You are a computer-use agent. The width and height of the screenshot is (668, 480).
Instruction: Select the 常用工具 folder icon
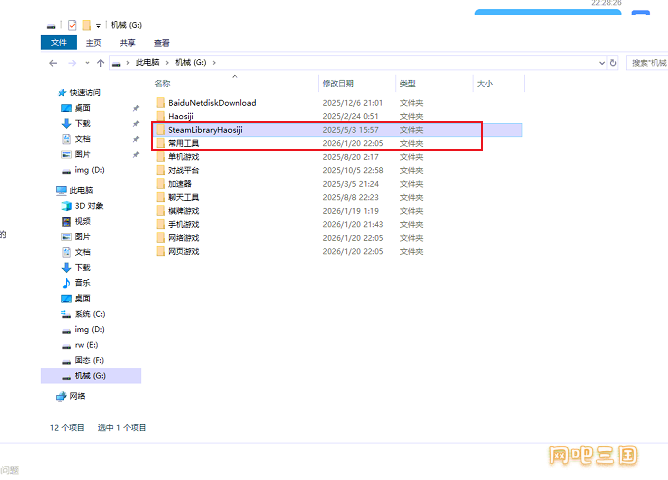click(161, 143)
